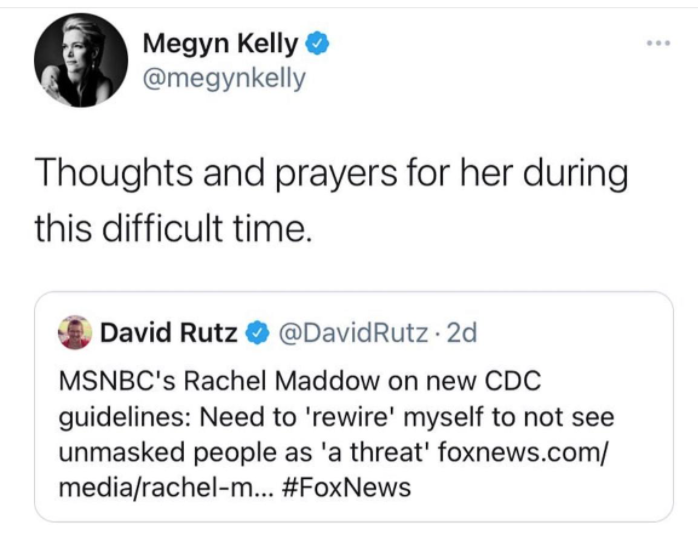Screen dimensions: 698x534
Task: Visit the @megynkelly handle
Action: [224, 79]
